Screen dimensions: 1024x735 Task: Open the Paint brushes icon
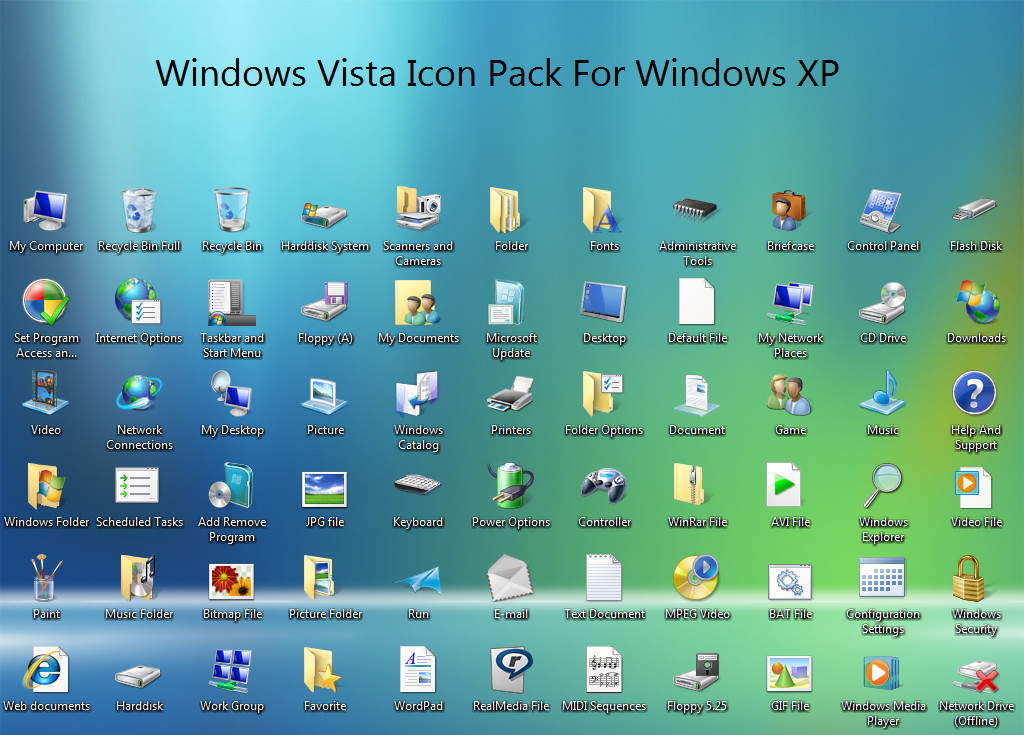pyautogui.click(x=46, y=578)
